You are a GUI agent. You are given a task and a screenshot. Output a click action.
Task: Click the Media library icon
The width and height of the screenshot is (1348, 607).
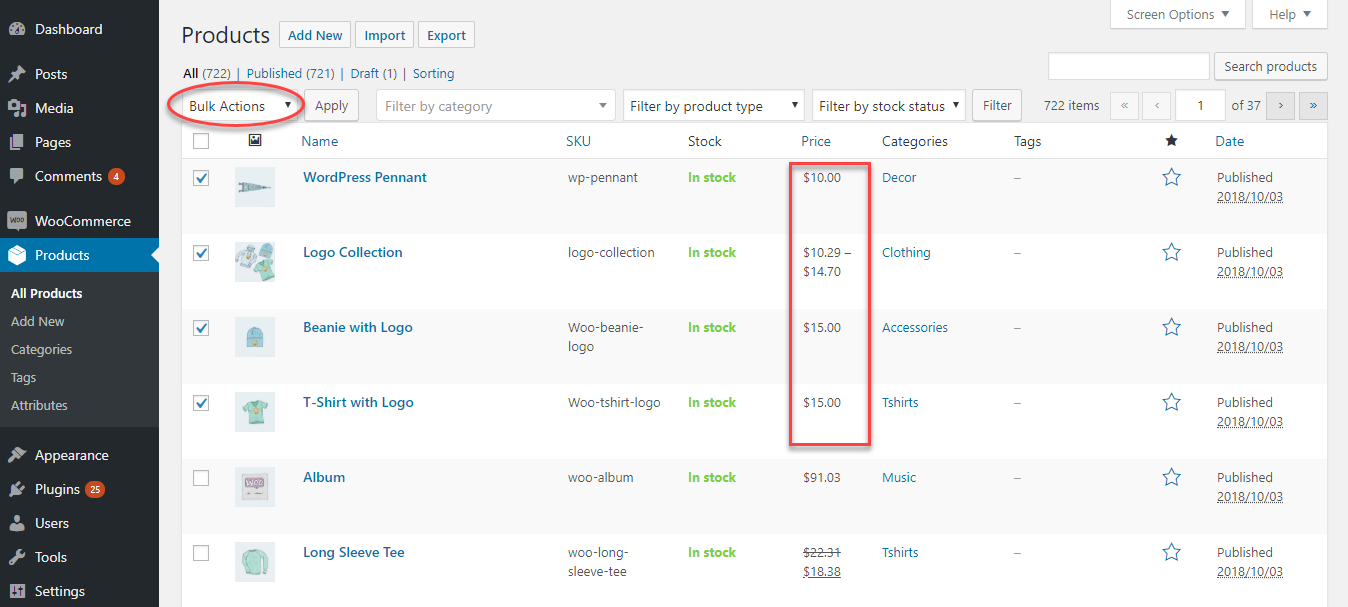tap(16, 108)
